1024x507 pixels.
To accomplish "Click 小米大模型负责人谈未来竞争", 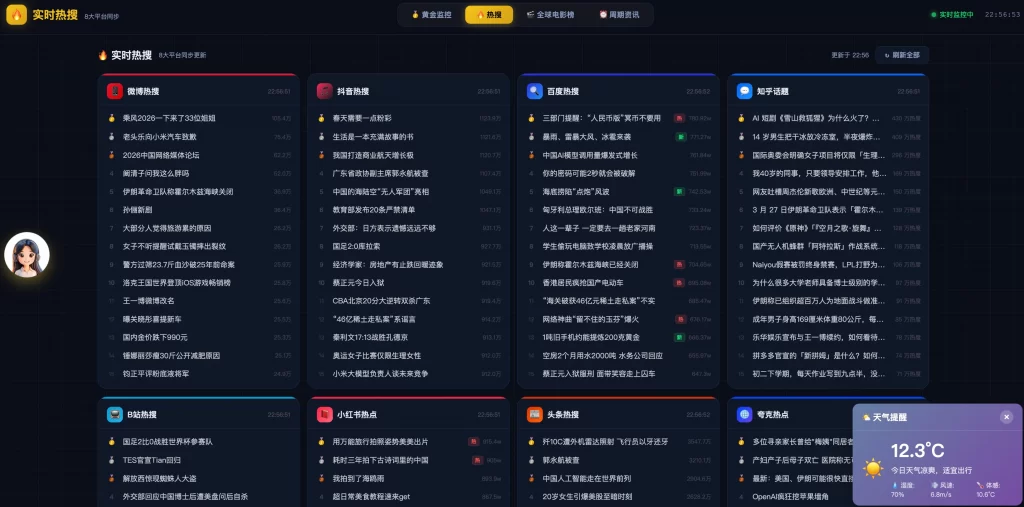I will pos(381,374).
